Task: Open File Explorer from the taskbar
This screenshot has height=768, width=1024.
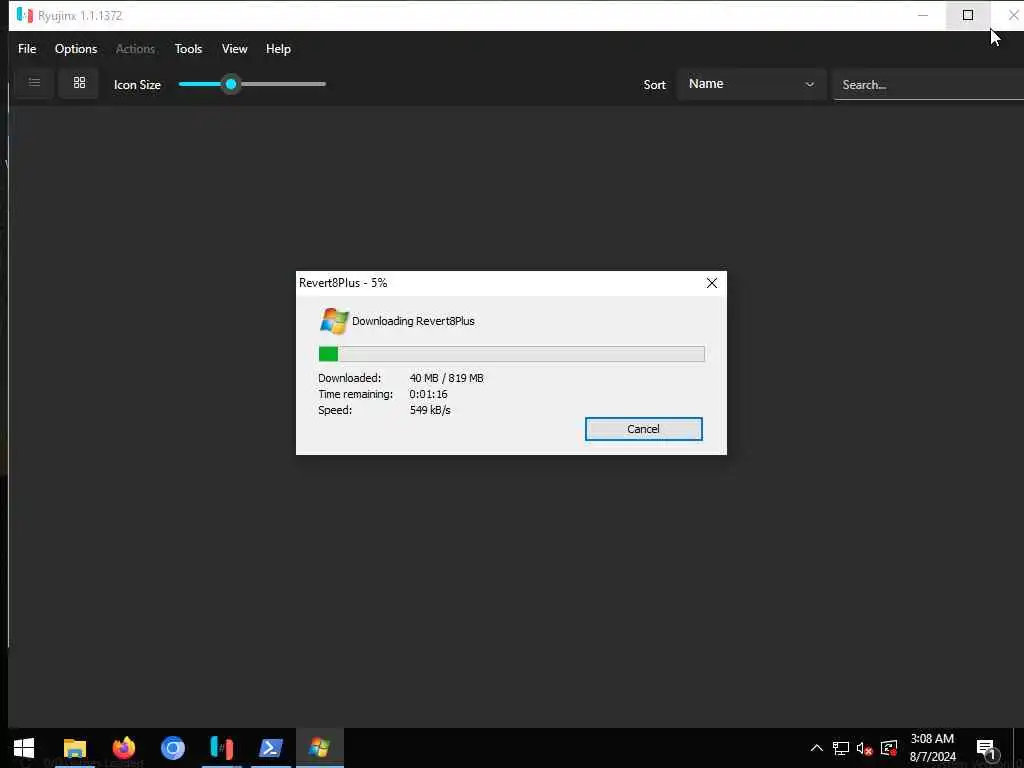Action: (x=74, y=748)
